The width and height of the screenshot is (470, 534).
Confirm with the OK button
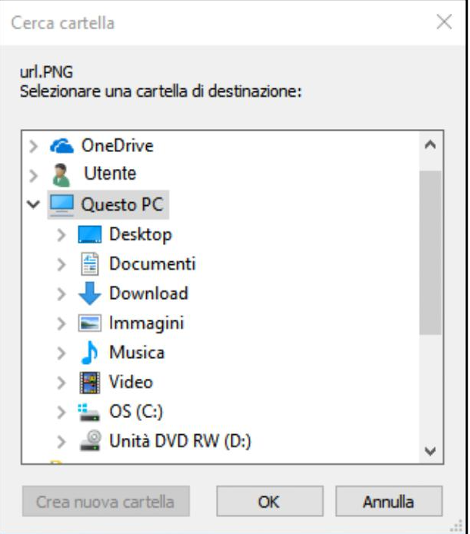270,501
